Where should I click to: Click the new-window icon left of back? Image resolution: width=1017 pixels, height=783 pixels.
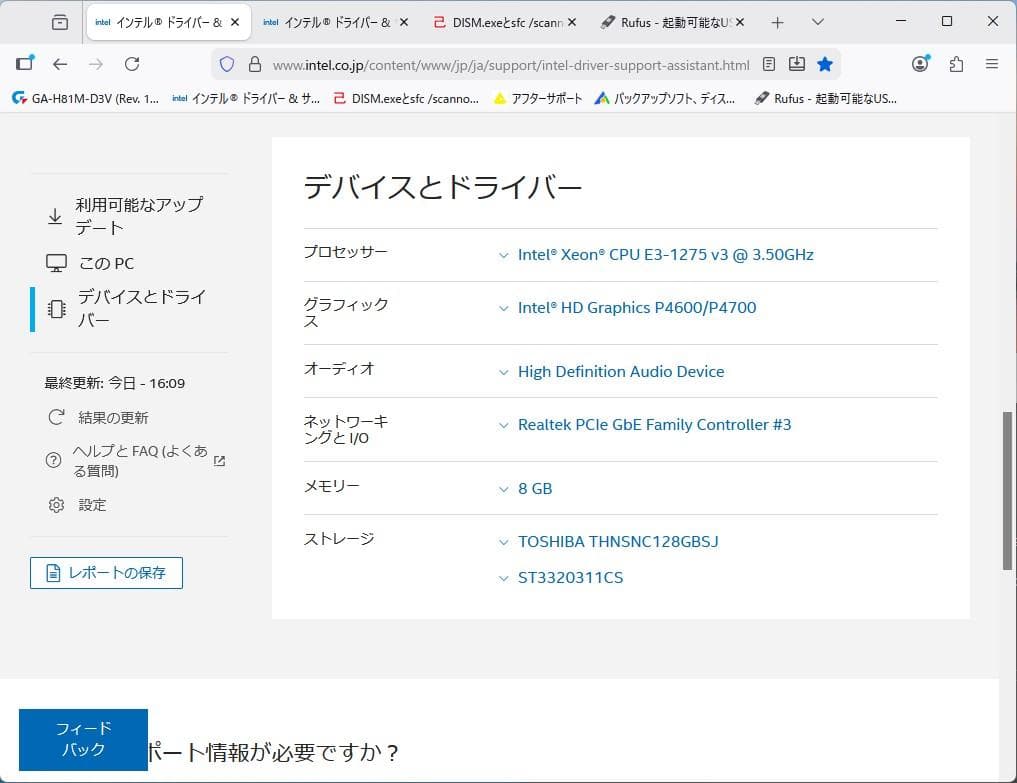coord(25,63)
